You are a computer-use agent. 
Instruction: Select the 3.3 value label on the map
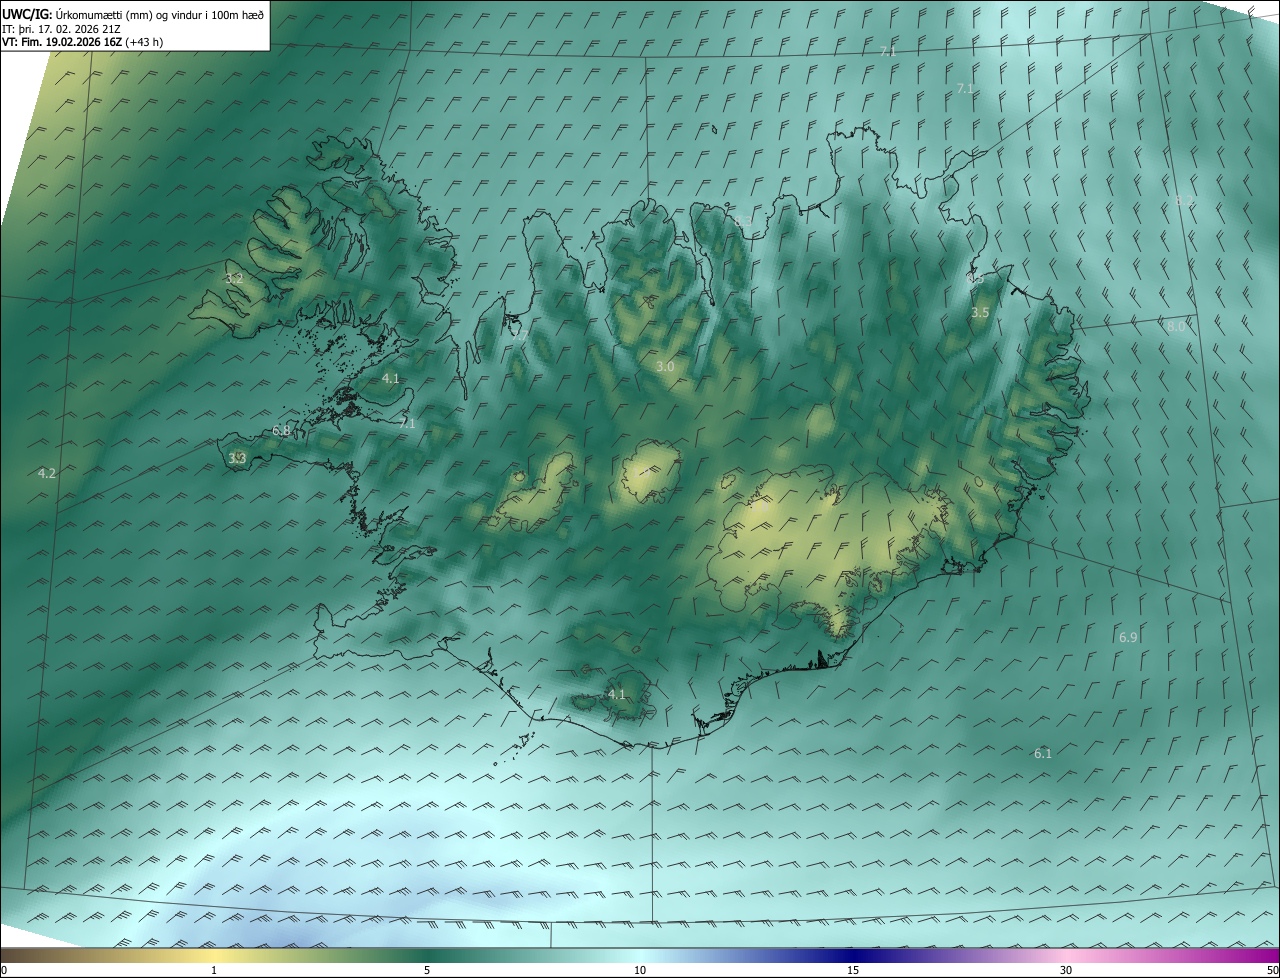(237, 458)
